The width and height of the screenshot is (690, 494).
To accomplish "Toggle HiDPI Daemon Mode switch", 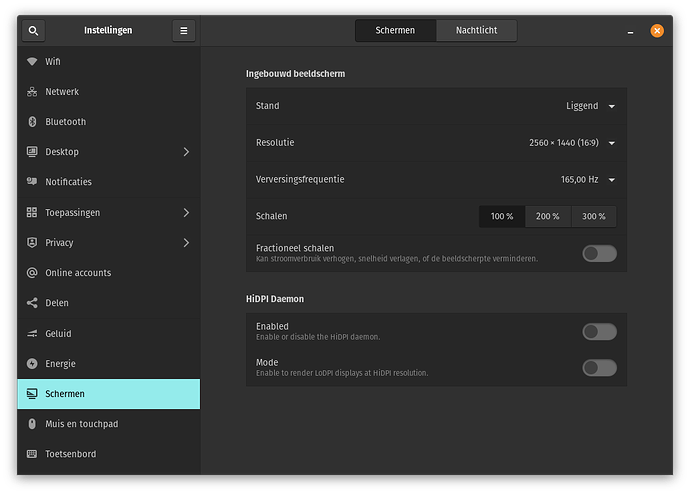I will 599,368.
